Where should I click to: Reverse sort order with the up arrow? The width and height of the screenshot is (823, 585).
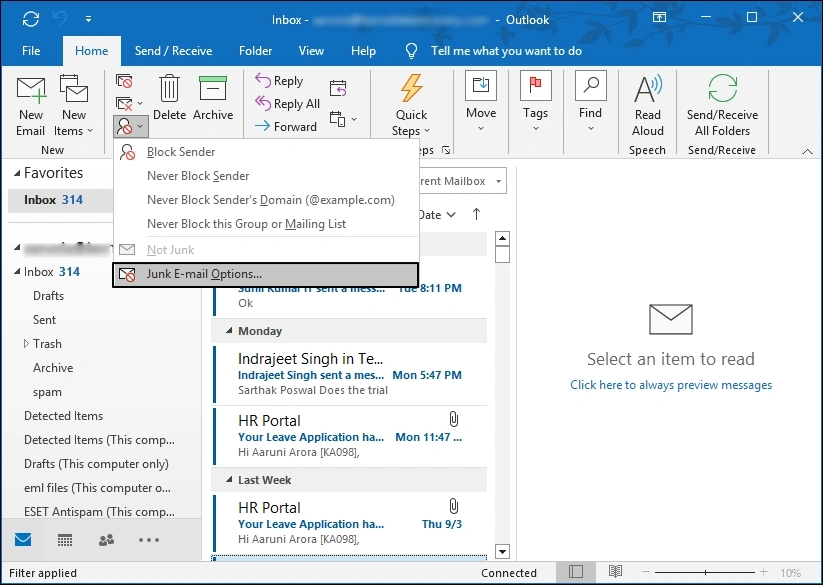click(x=476, y=214)
